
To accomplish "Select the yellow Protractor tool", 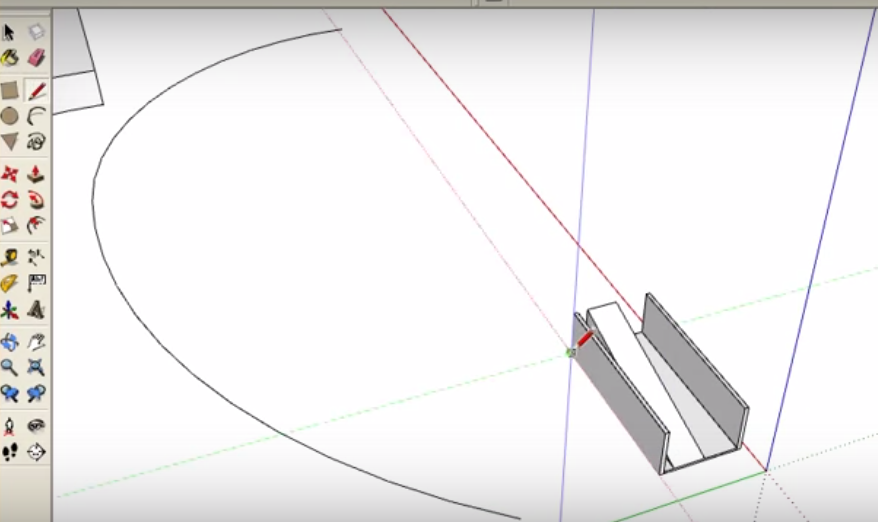I will click(x=10, y=283).
